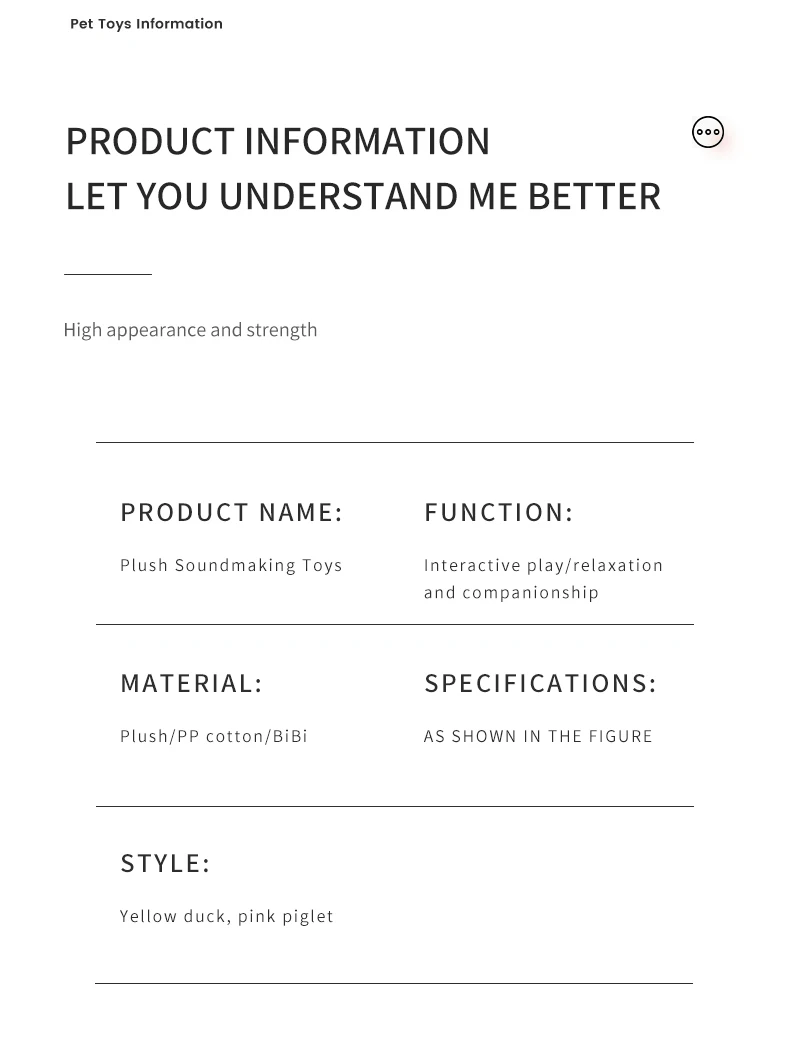
Task: Click the short divider under headline
Action: (x=108, y=273)
